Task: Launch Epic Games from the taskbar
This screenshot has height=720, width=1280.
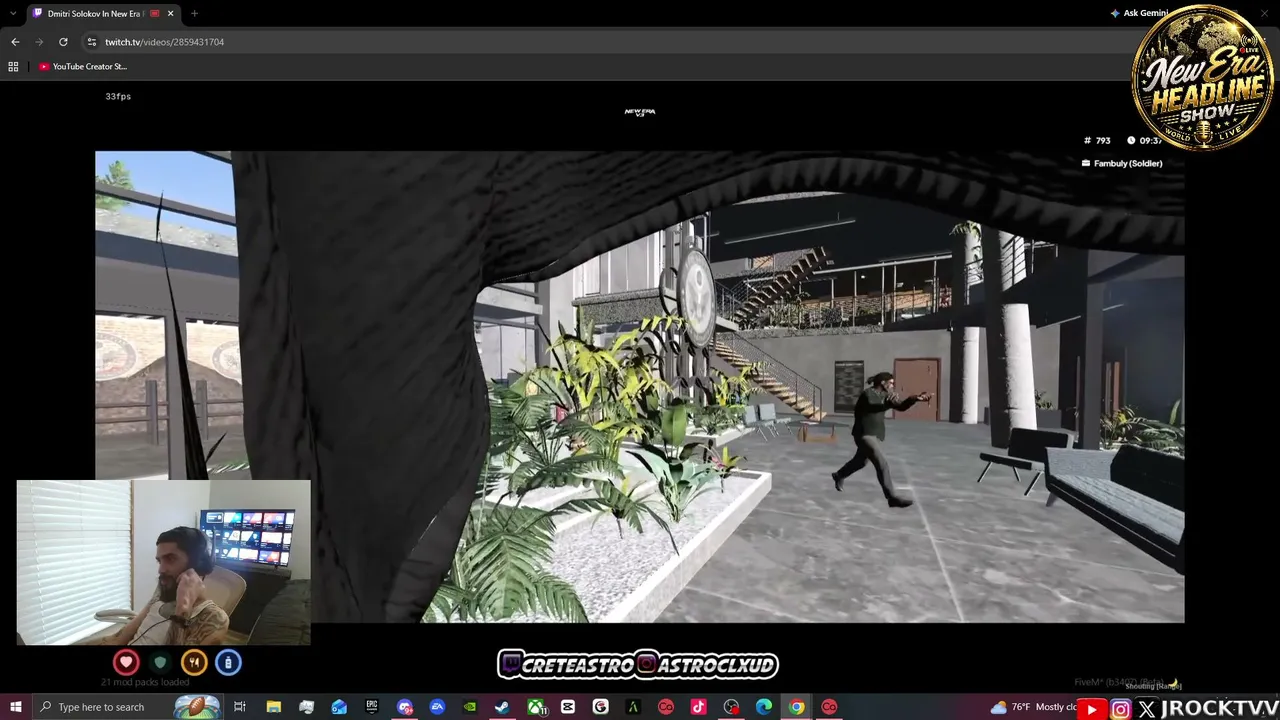Action: click(372, 707)
